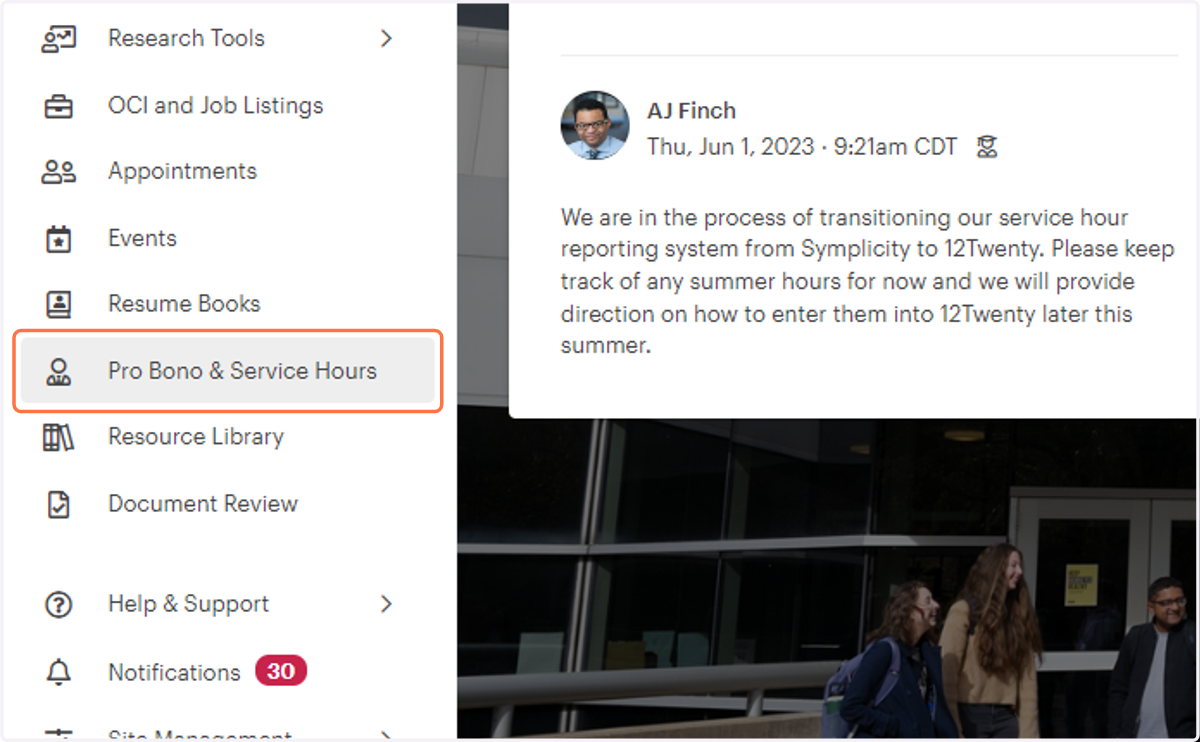
Task: Click the Notifications bell icon
Action: tap(58, 673)
